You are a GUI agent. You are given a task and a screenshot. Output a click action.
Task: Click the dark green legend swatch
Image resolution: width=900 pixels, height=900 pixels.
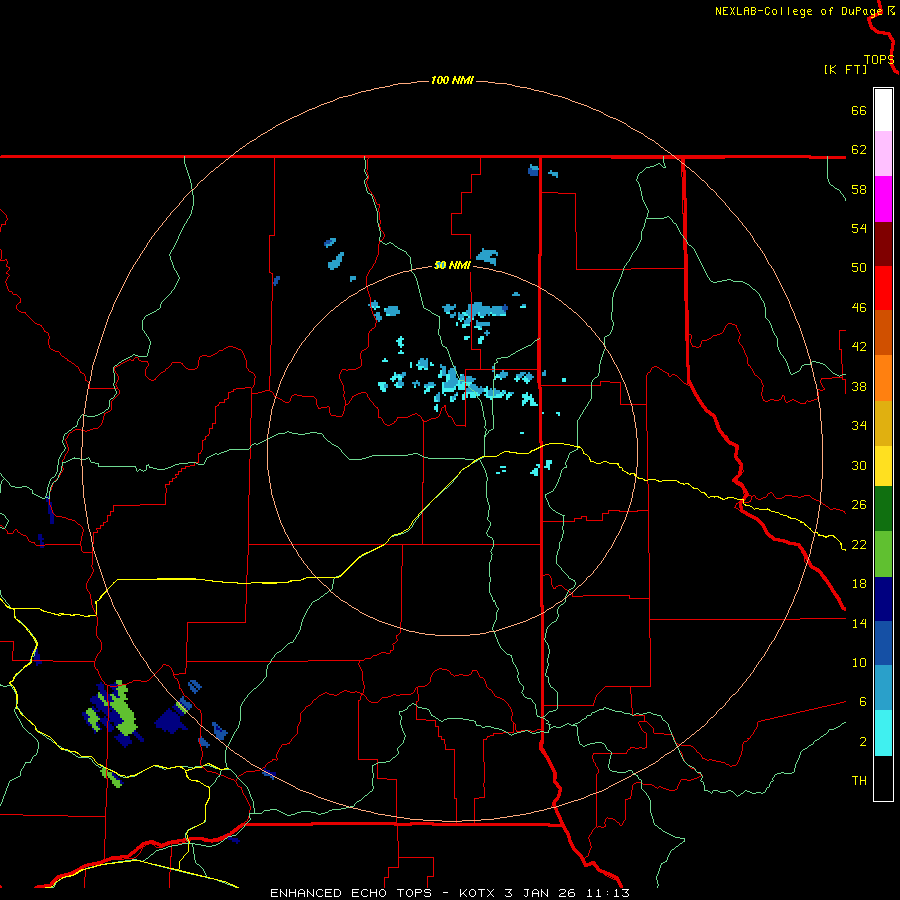[883, 509]
